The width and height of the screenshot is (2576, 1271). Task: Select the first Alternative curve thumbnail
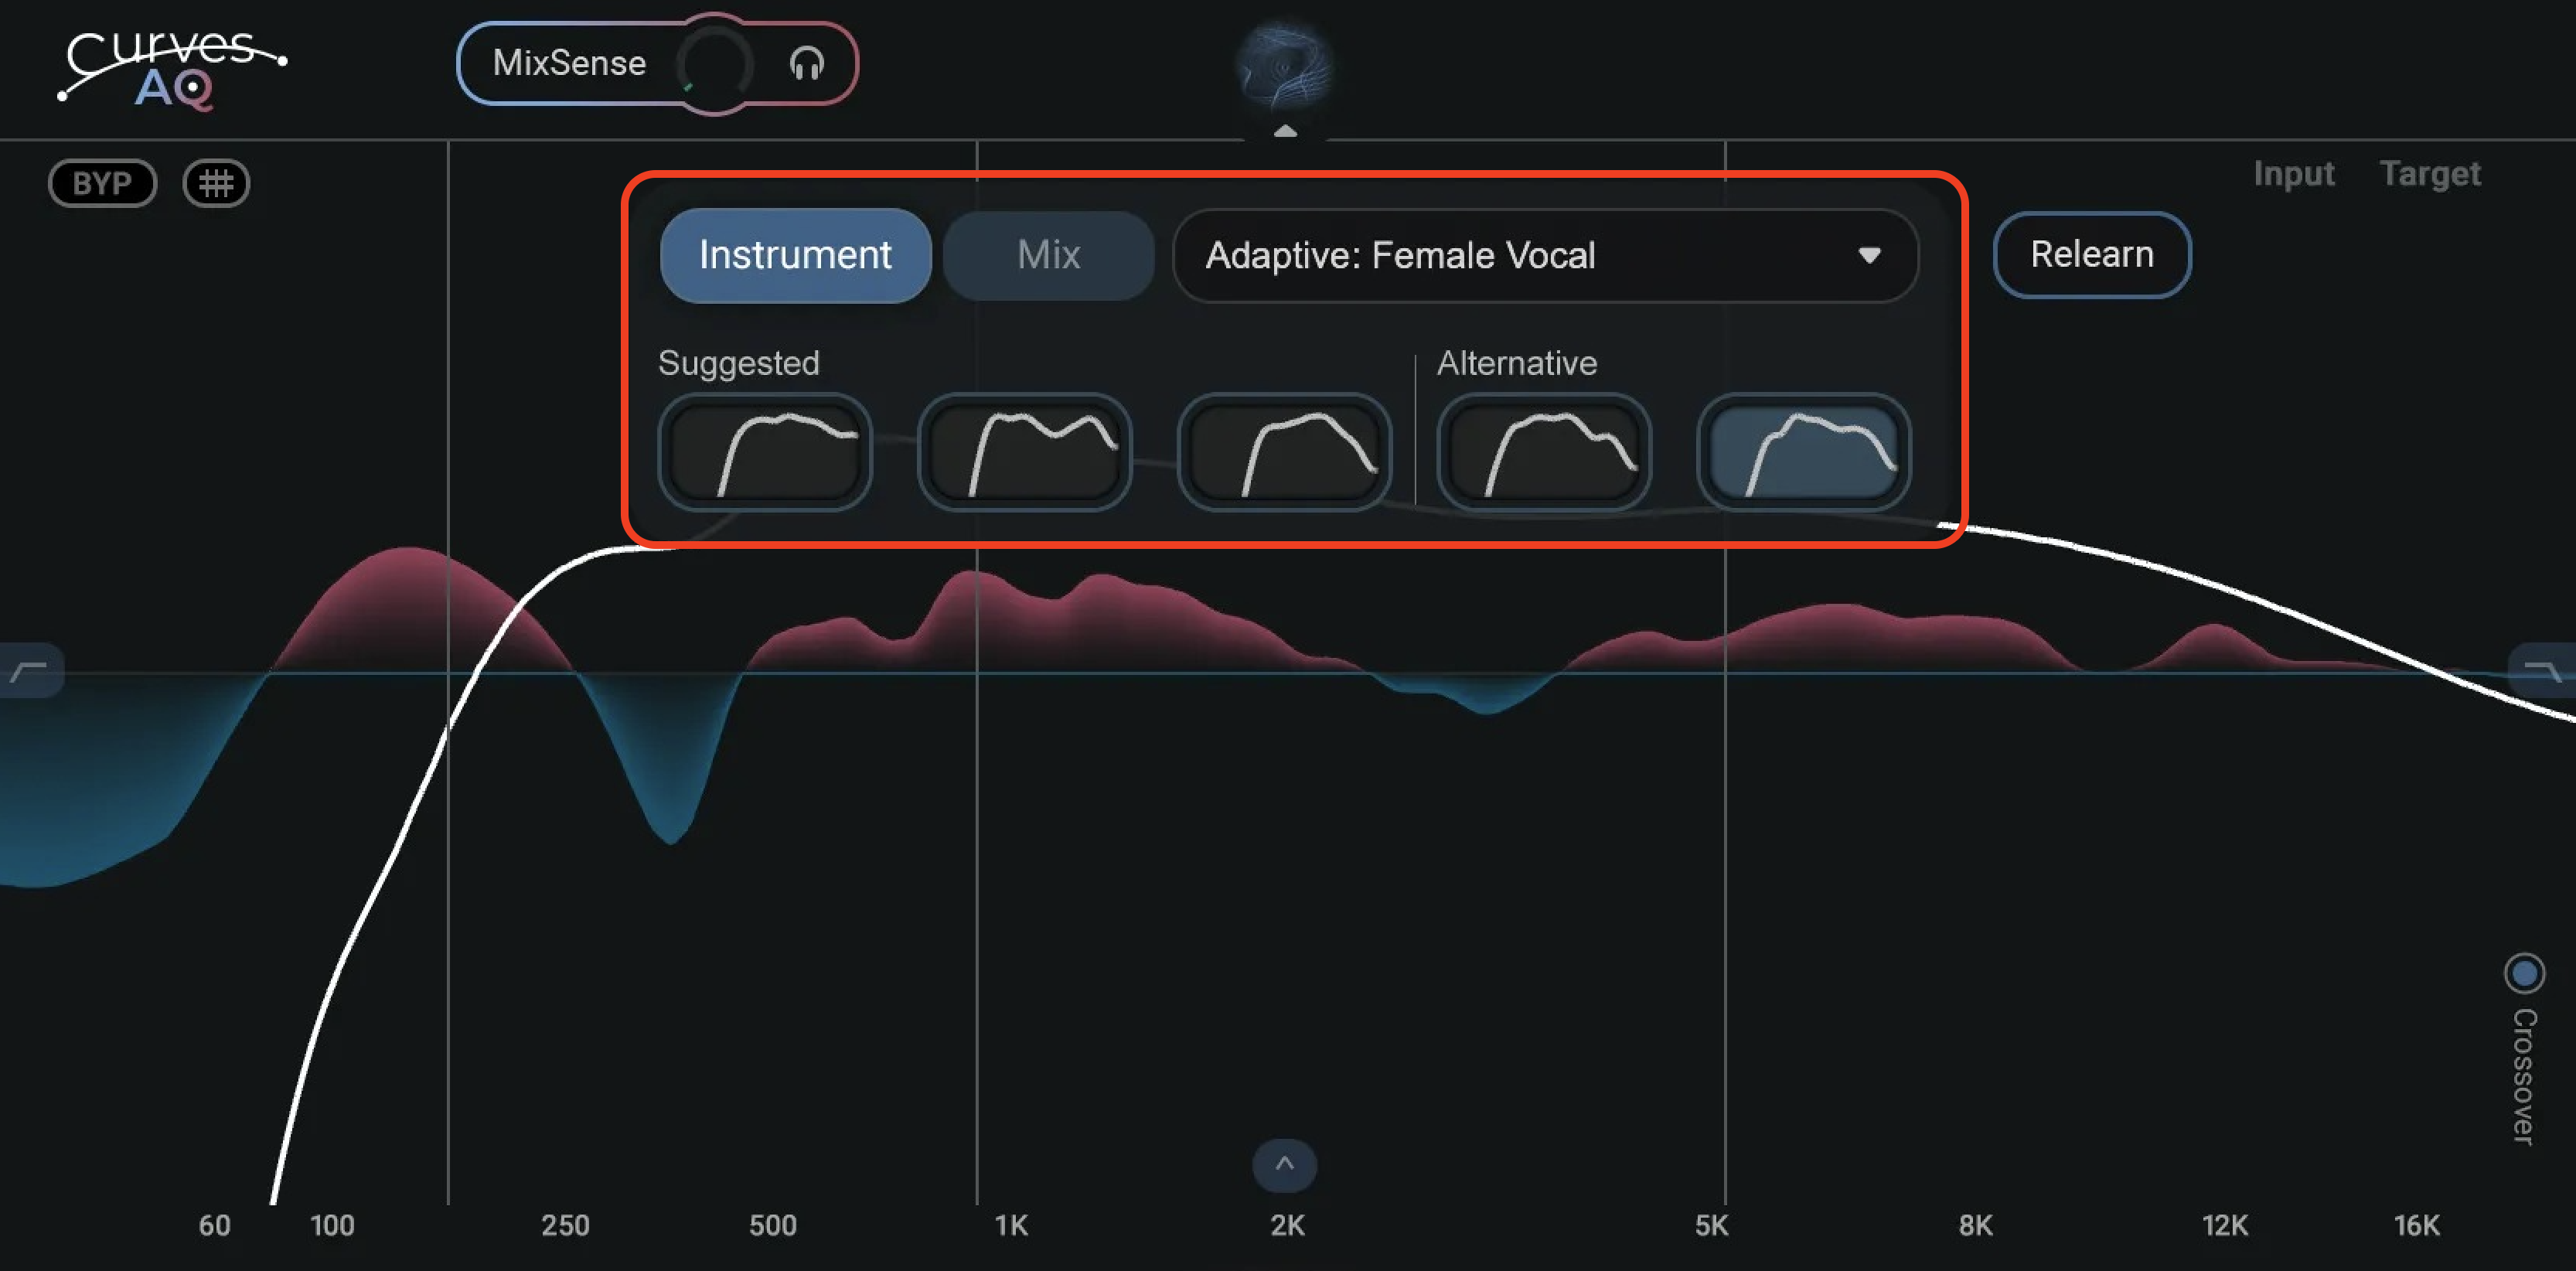(1544, 452)
